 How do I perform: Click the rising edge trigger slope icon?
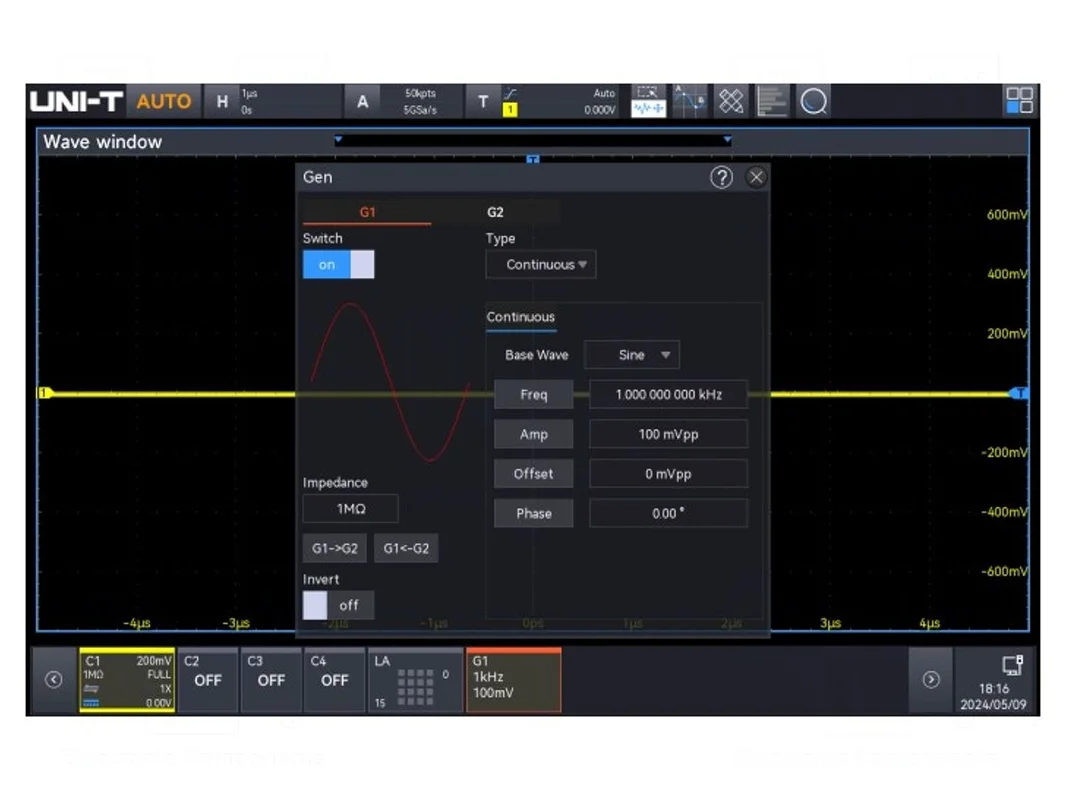point(510,93)
